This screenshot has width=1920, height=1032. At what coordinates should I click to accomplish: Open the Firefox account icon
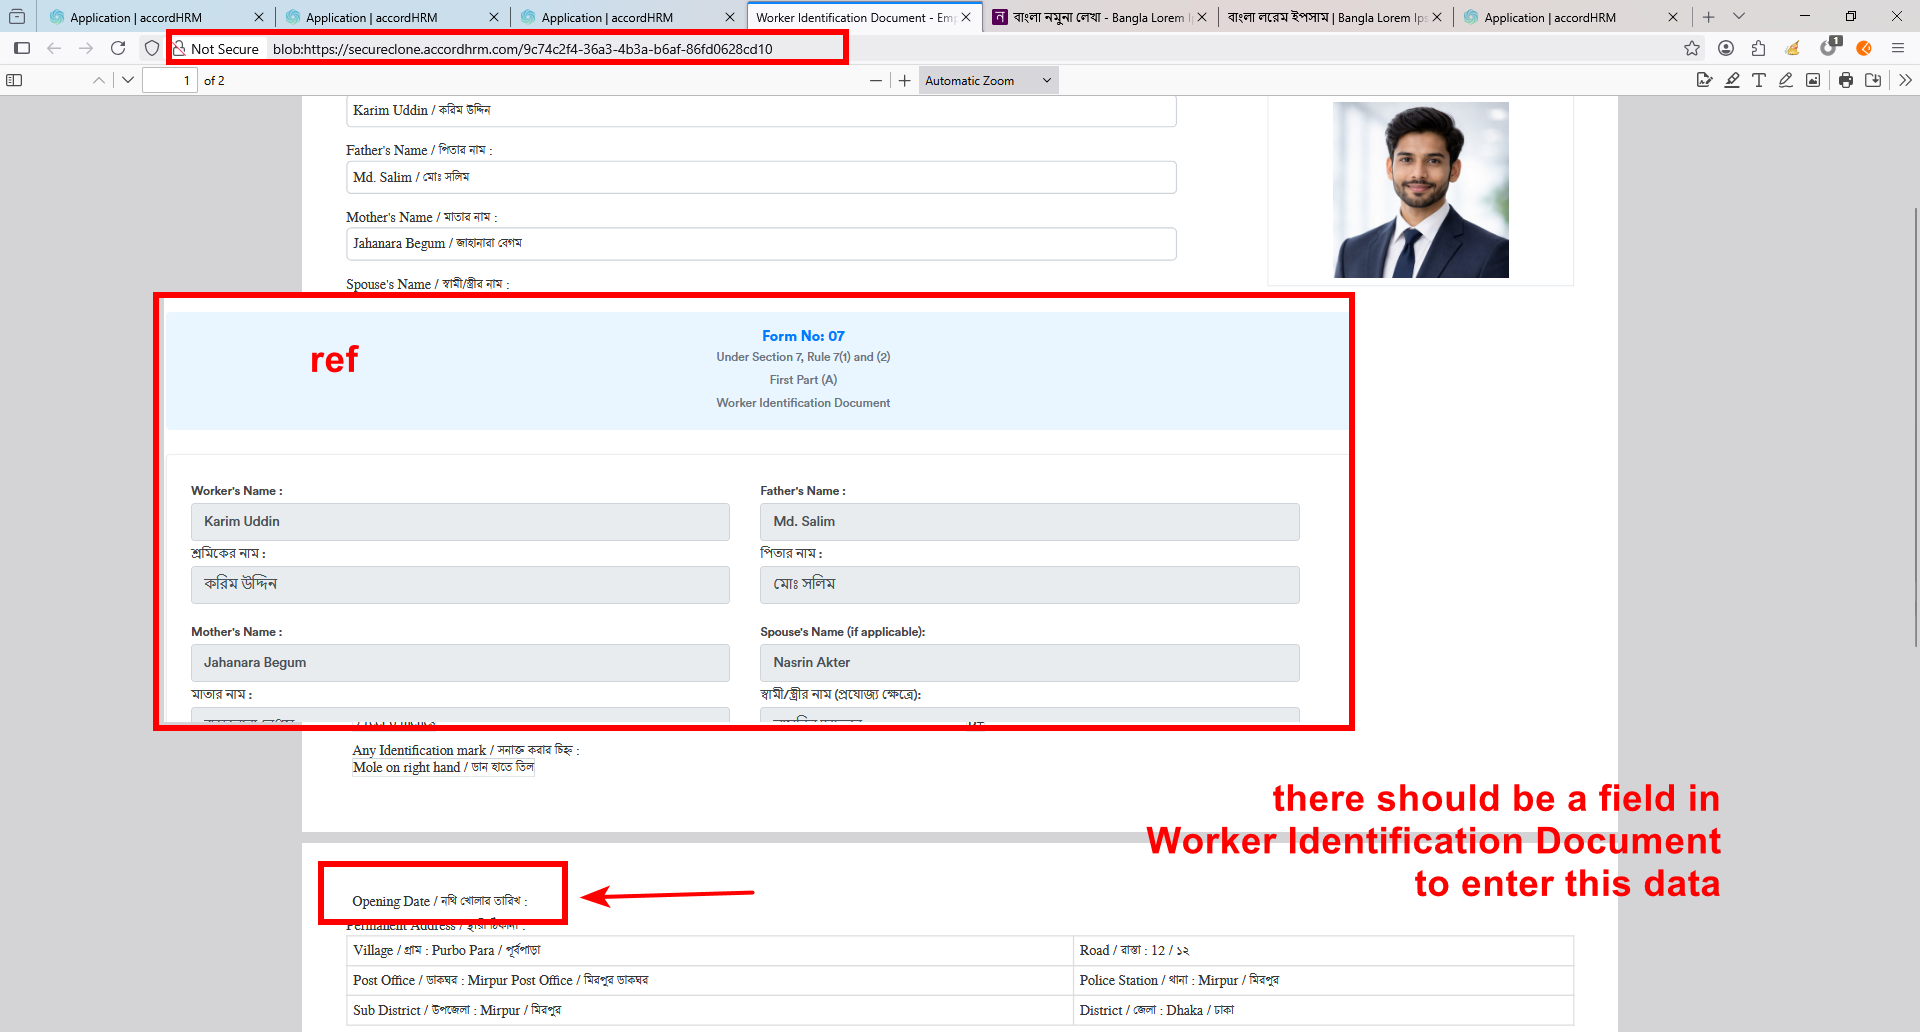[1726, 48]
